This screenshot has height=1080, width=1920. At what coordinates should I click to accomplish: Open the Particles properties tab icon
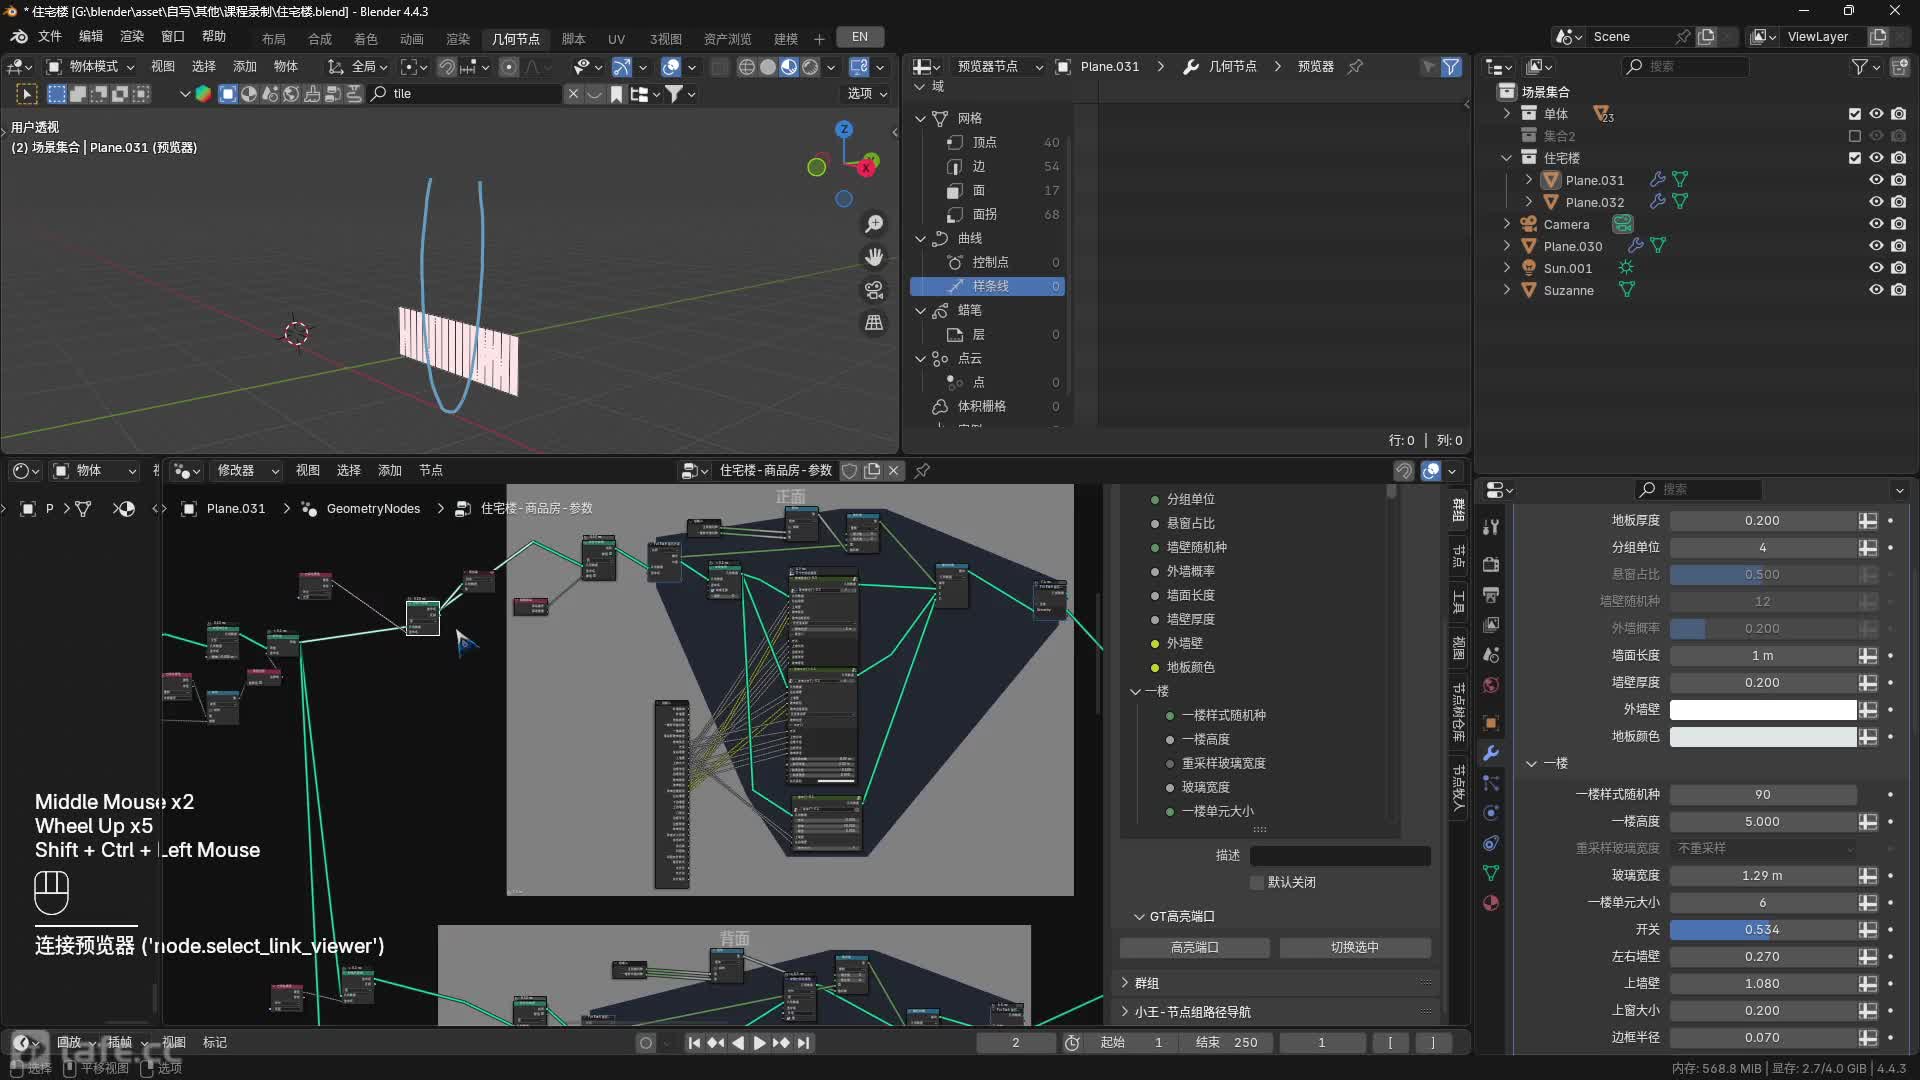1491,783
